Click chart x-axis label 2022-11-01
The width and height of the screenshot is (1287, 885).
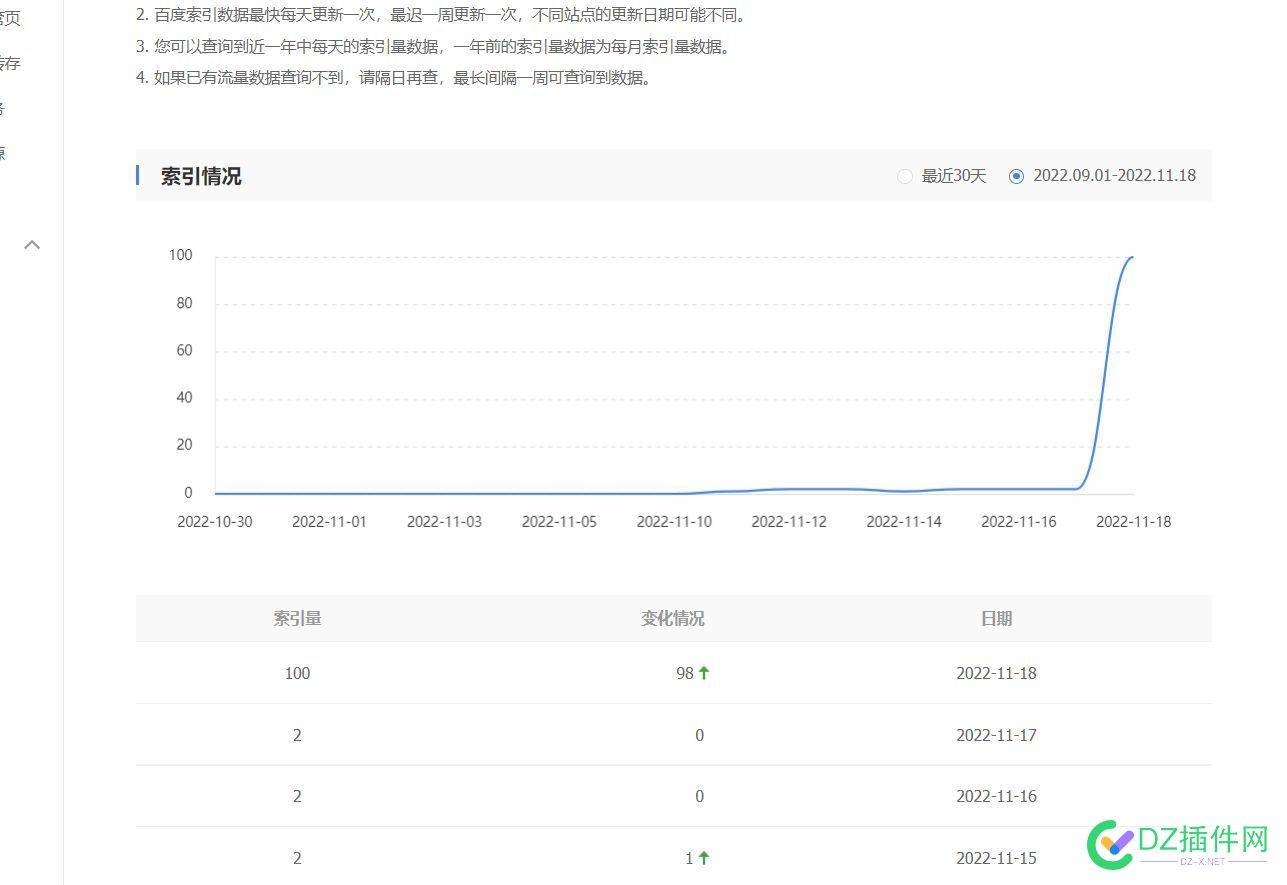329,522
